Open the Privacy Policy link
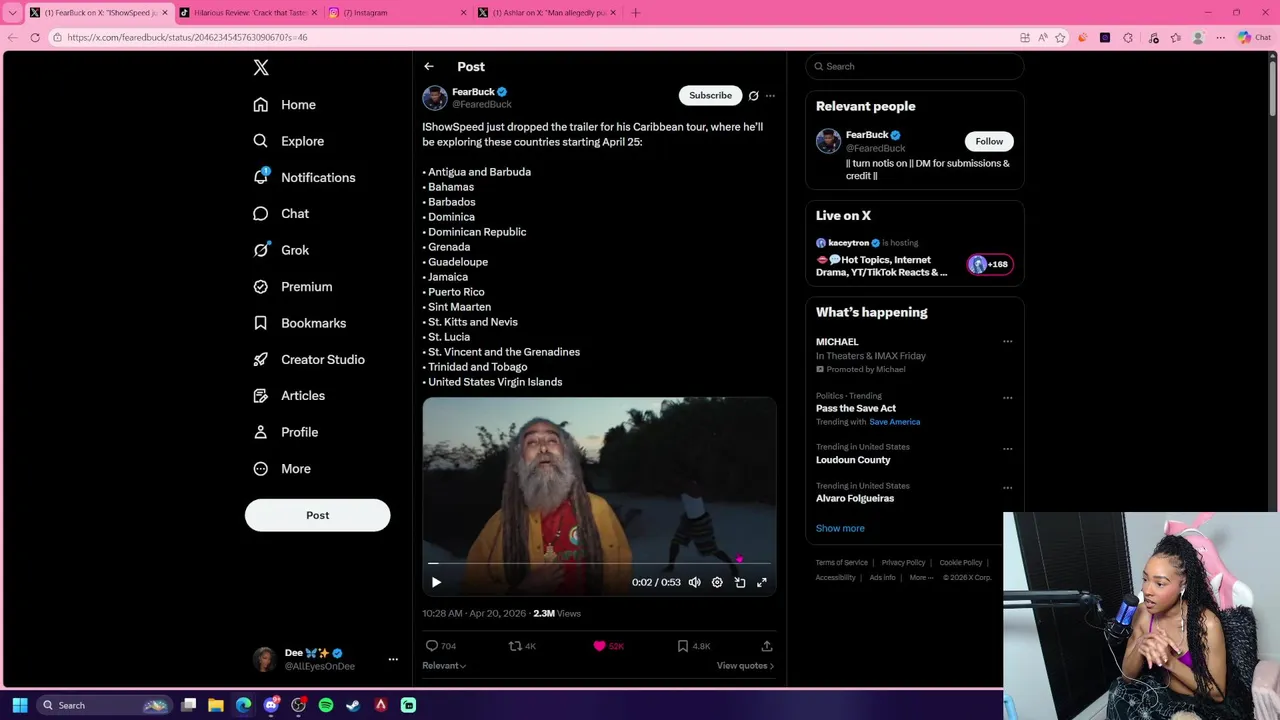The height and width of the screenshot is (720, 1280). pyautogui.click(x=903, y=563)
